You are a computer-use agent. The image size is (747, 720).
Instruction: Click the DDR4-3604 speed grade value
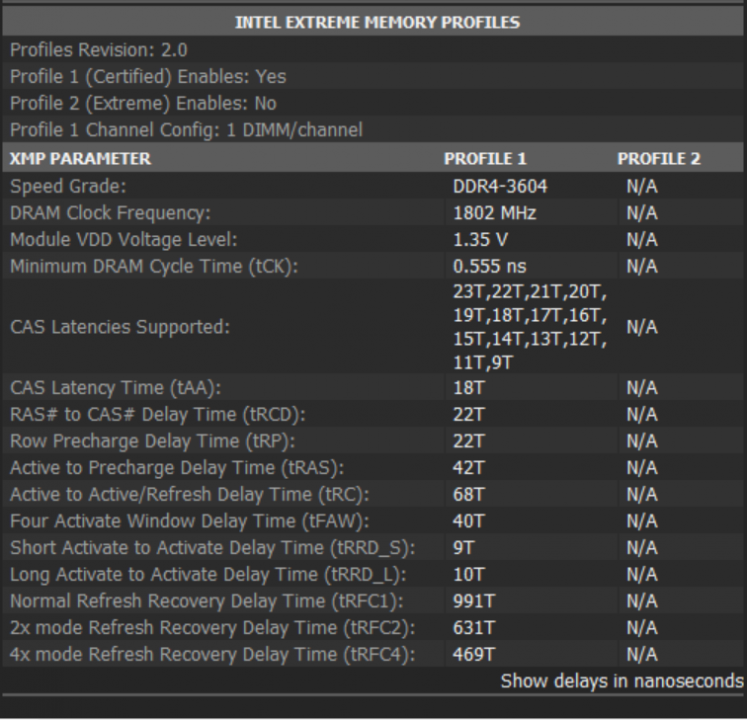(x=500, y=186)
